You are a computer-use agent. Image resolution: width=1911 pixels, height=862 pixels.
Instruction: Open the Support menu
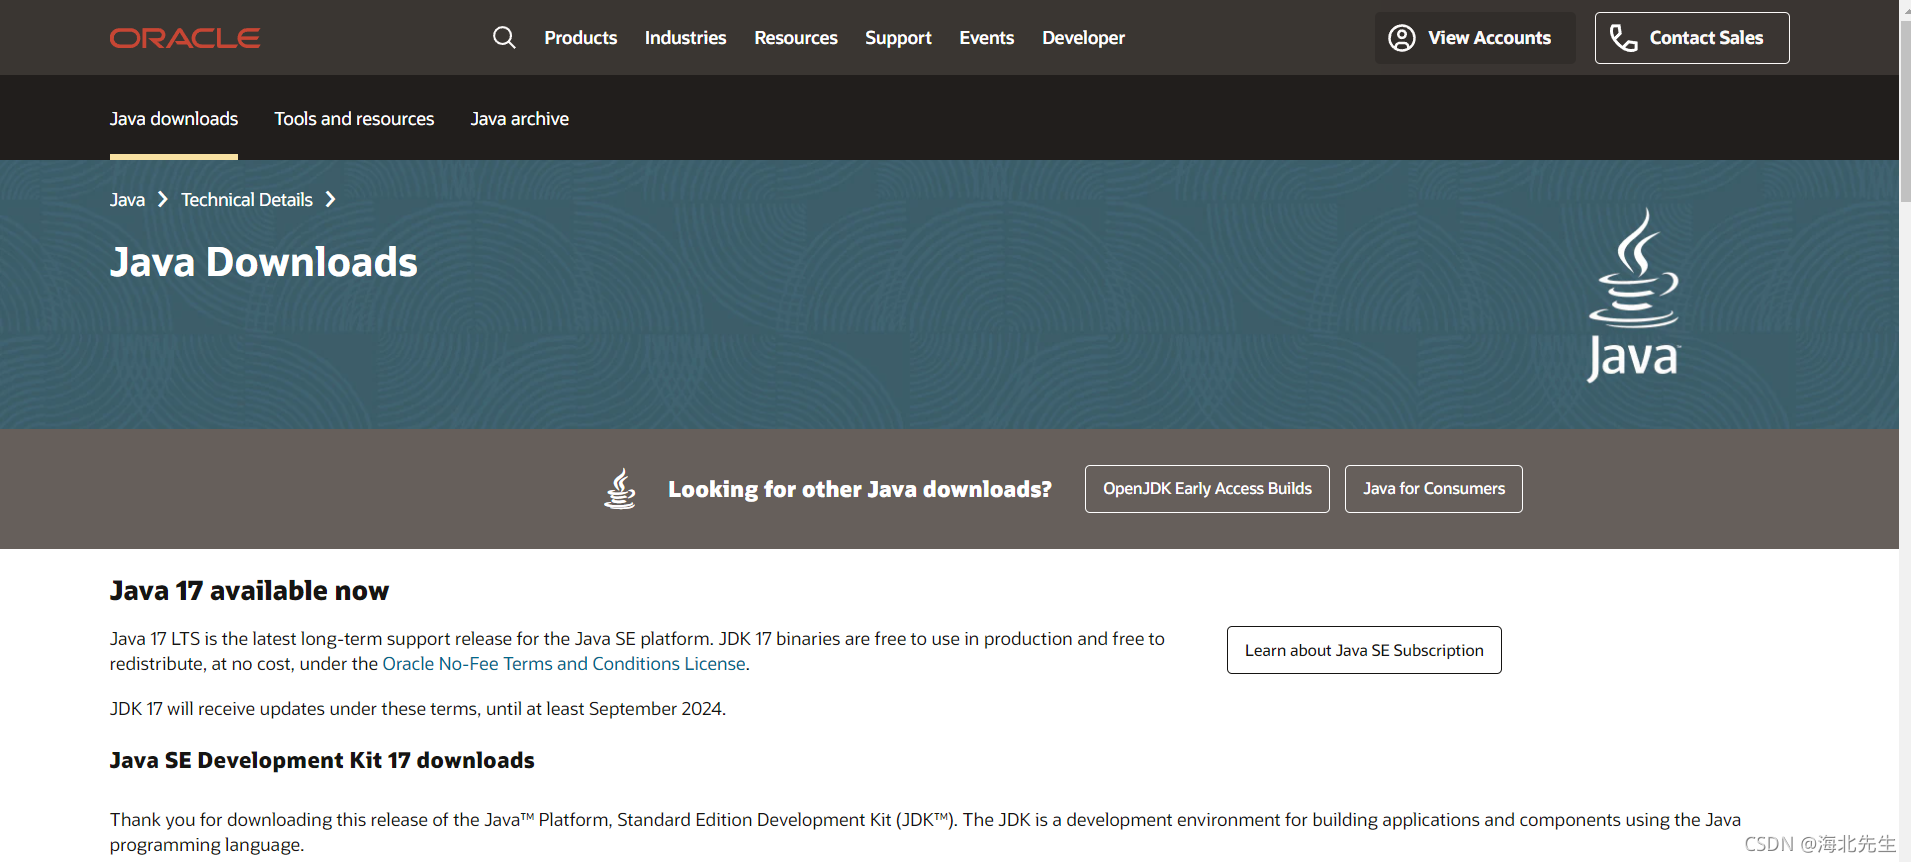[x=898, y=38]
